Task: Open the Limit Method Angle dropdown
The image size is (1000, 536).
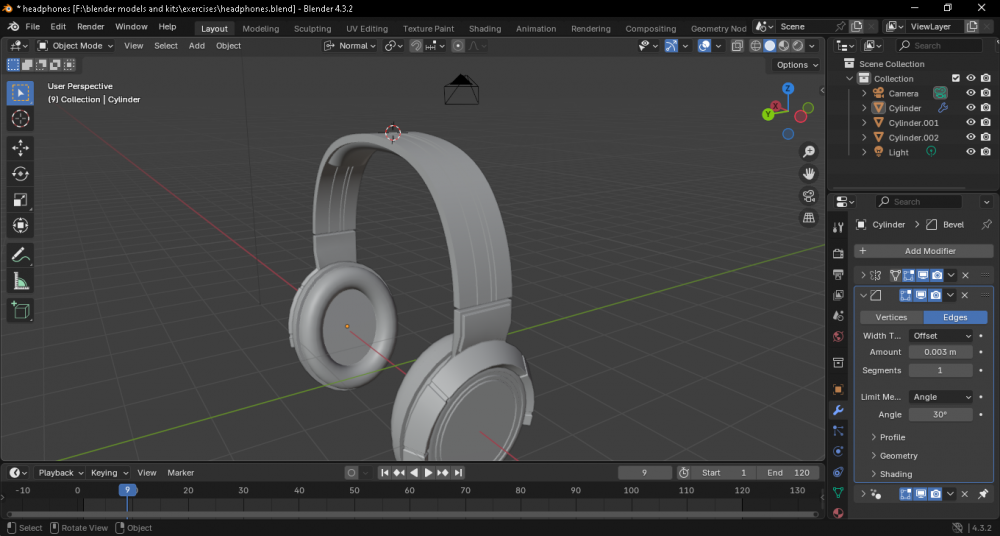Action: tap(941, 397)
